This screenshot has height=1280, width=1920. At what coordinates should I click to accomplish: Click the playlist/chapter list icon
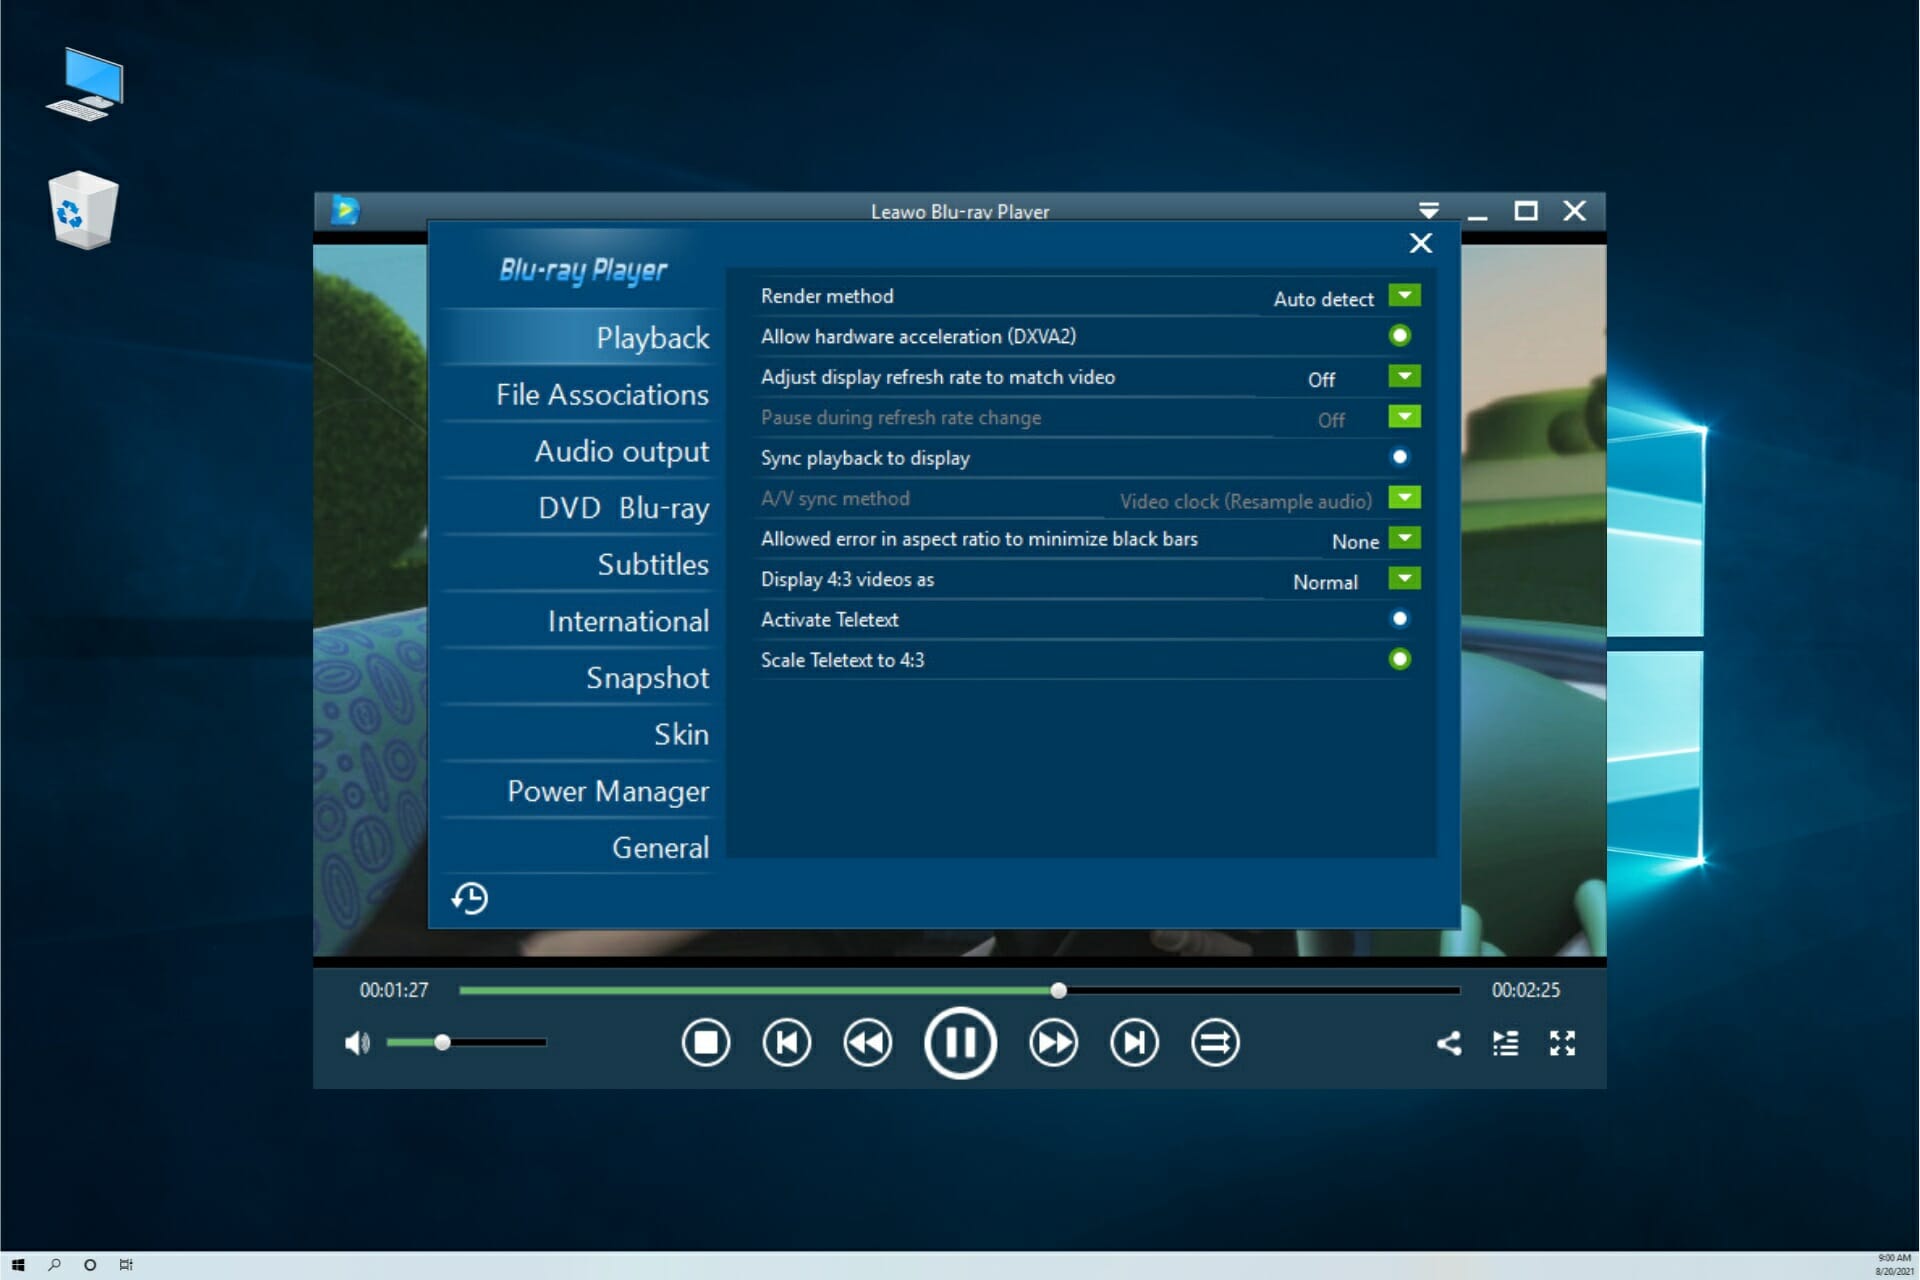click(1506, 1041)
